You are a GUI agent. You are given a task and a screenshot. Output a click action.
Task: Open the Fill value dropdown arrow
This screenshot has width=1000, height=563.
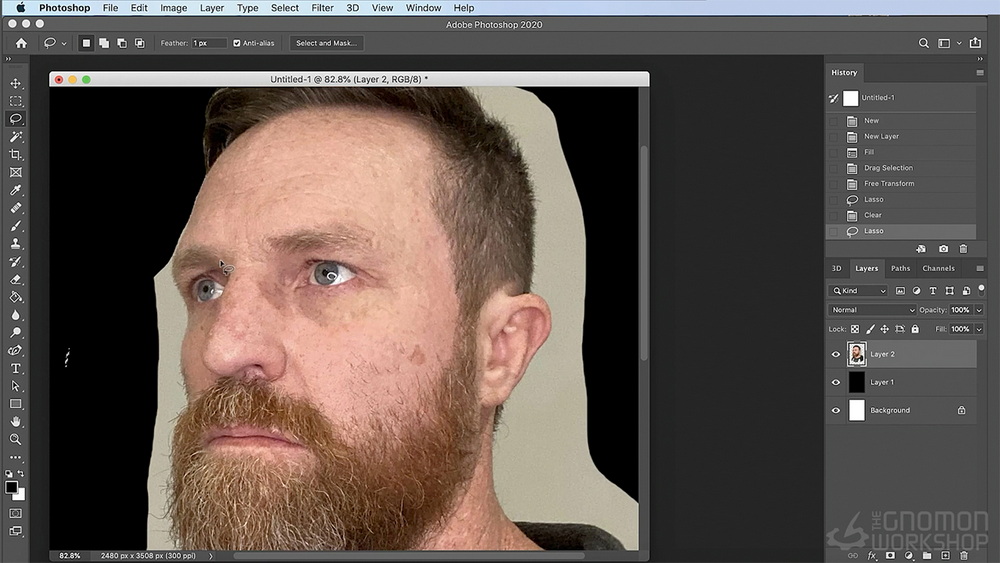click(x=979, y=329)
